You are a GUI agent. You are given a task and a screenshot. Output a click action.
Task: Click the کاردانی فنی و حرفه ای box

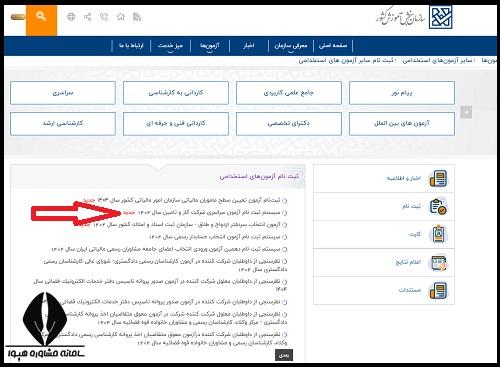[x=176, y=124]
